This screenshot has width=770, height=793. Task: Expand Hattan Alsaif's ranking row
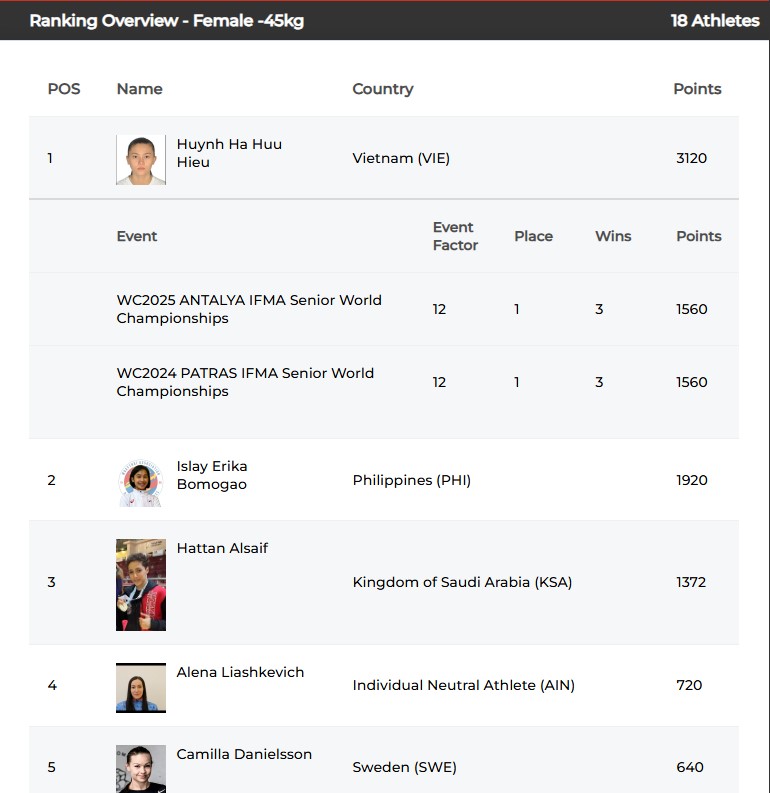[384, 583]
